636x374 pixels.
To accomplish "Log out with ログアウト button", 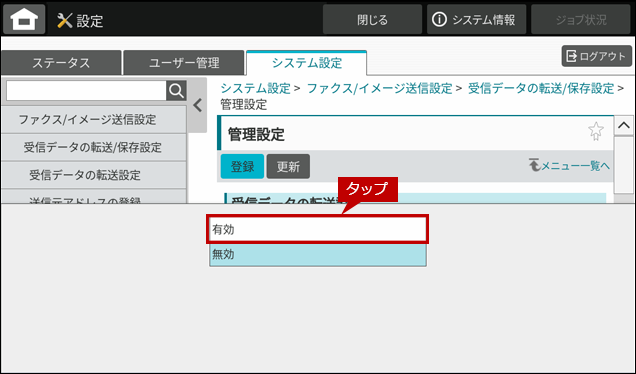I will click(x=596, y=56).
